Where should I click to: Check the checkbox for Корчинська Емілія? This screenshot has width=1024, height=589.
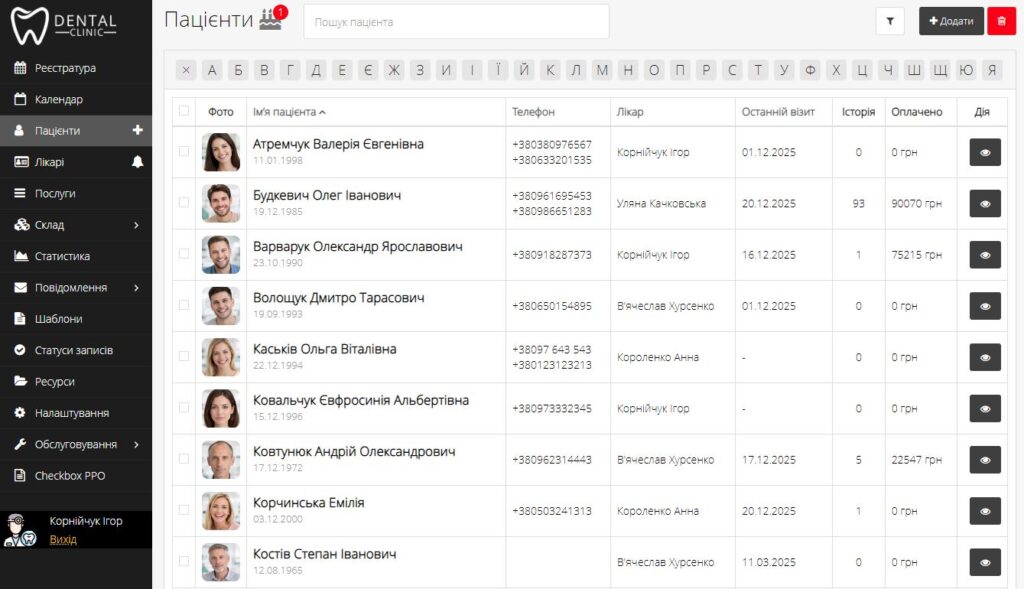click(183, 510)
